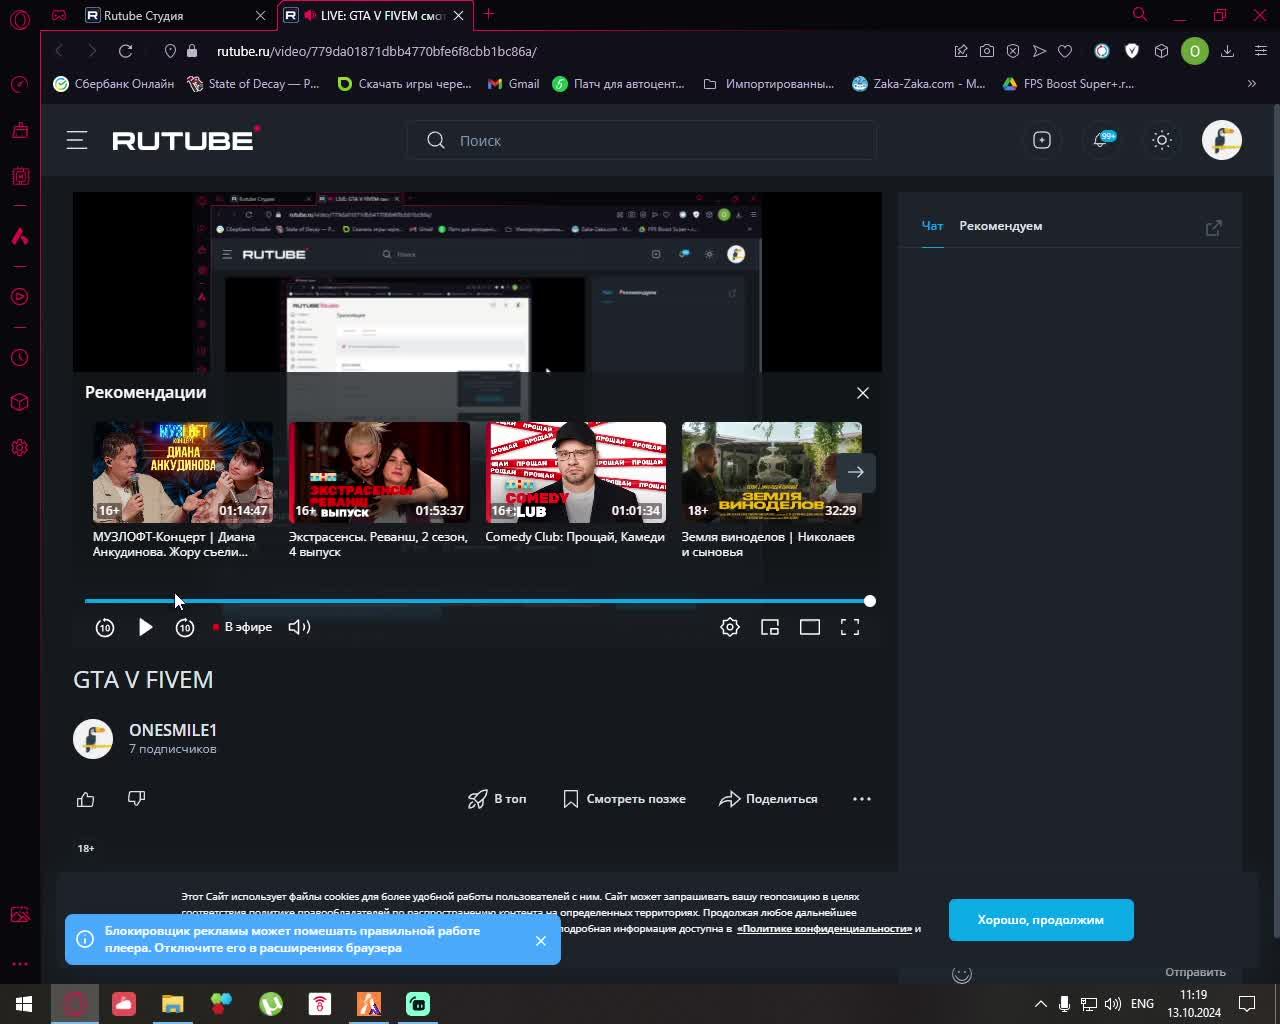Viewport: 1280px width, 1024px height.
Task: Open the ONESMILE1 channel avatar
Action: tap(93, 739)
